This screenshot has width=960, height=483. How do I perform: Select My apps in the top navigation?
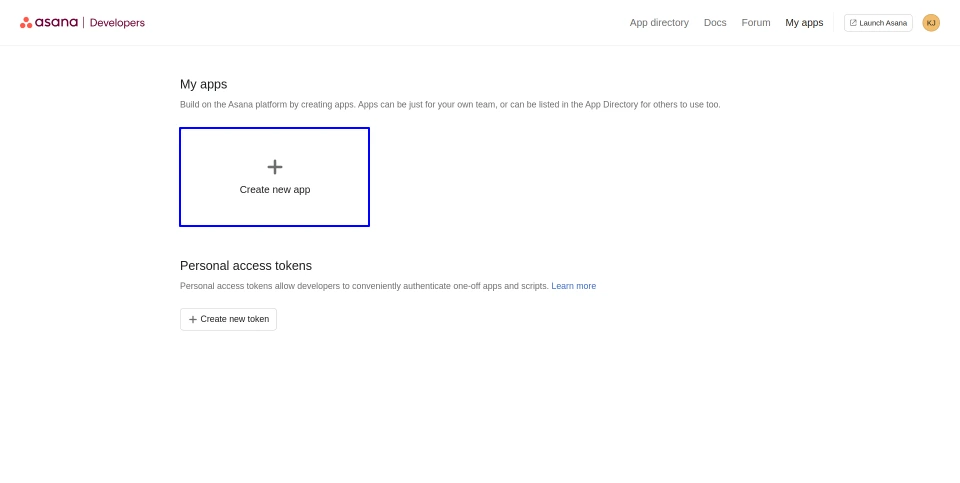804,23
